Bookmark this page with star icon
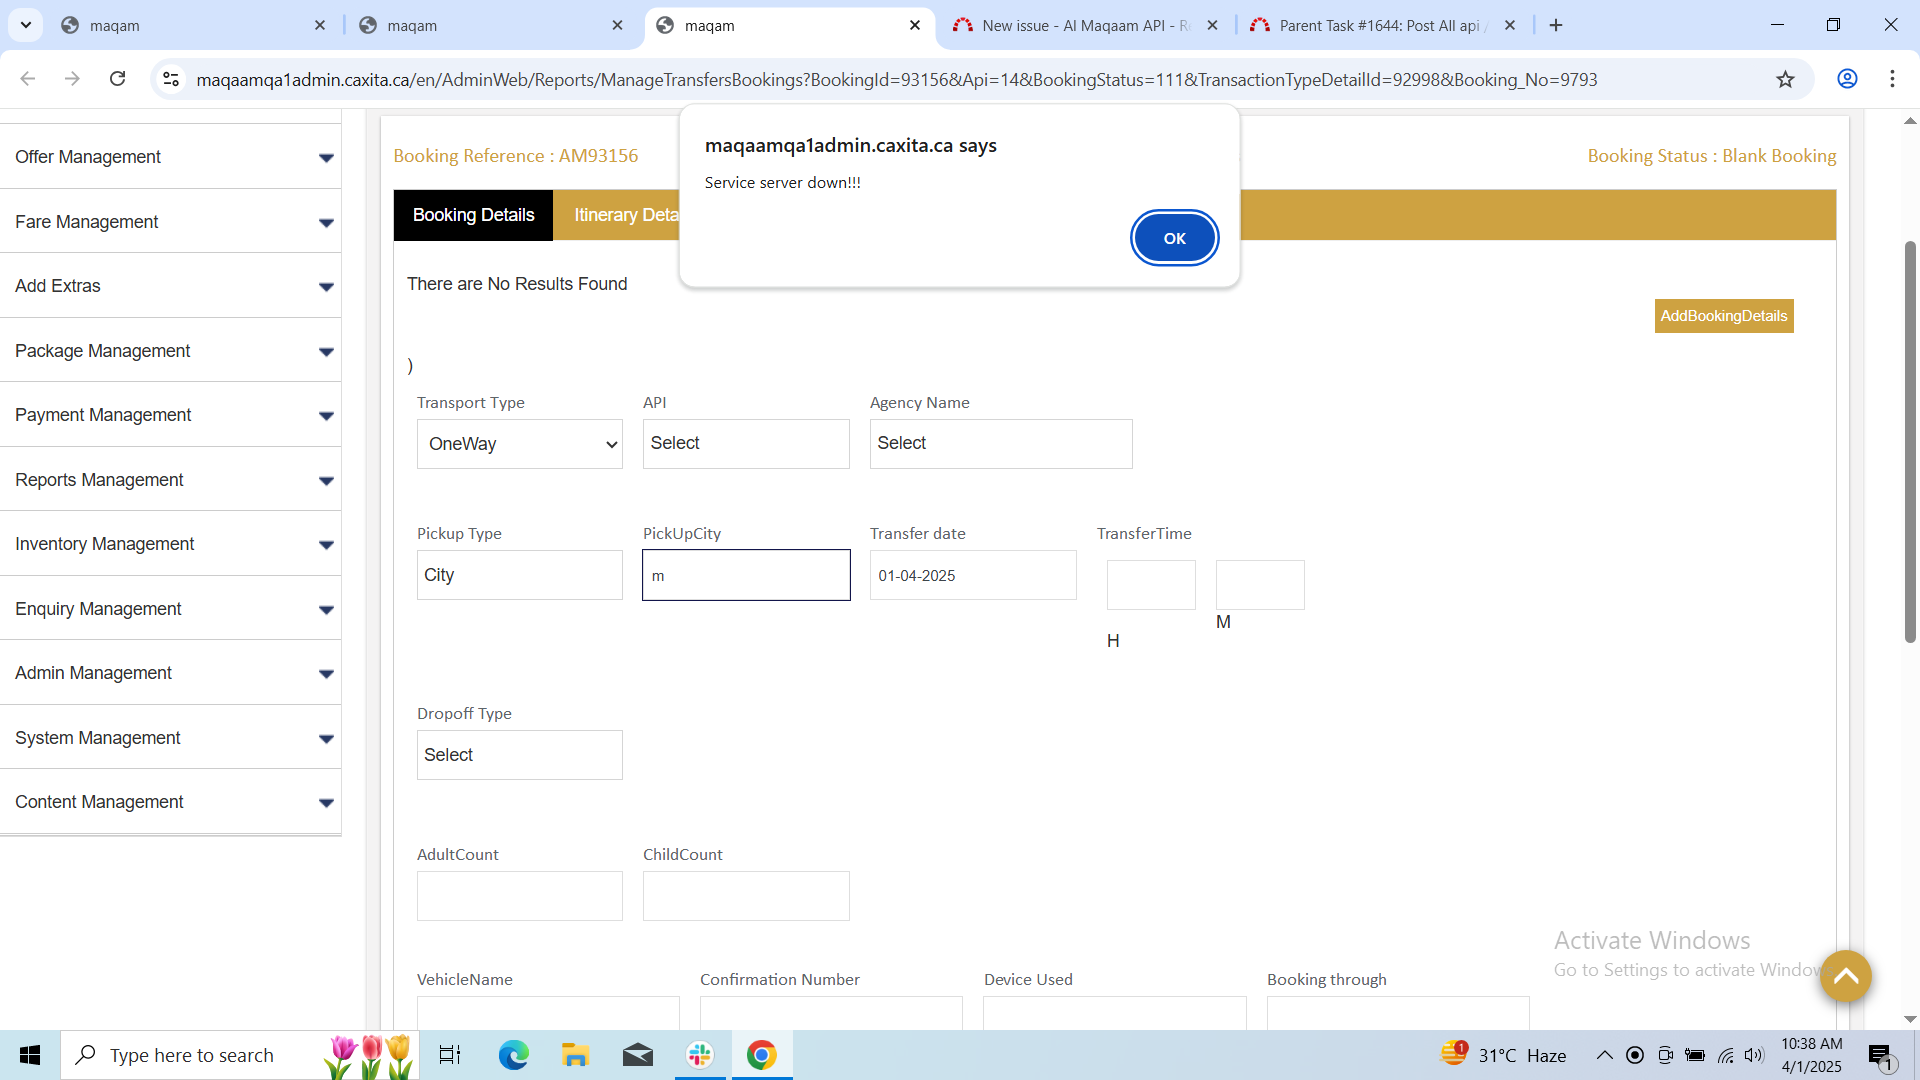1920x1080 pixels. (1785, 80)
